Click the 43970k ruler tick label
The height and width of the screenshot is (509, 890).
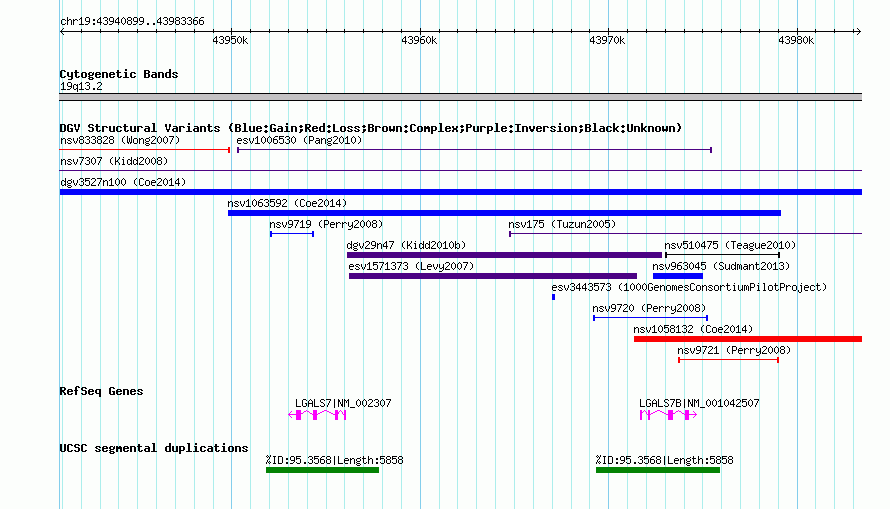(x=607, y=40)
